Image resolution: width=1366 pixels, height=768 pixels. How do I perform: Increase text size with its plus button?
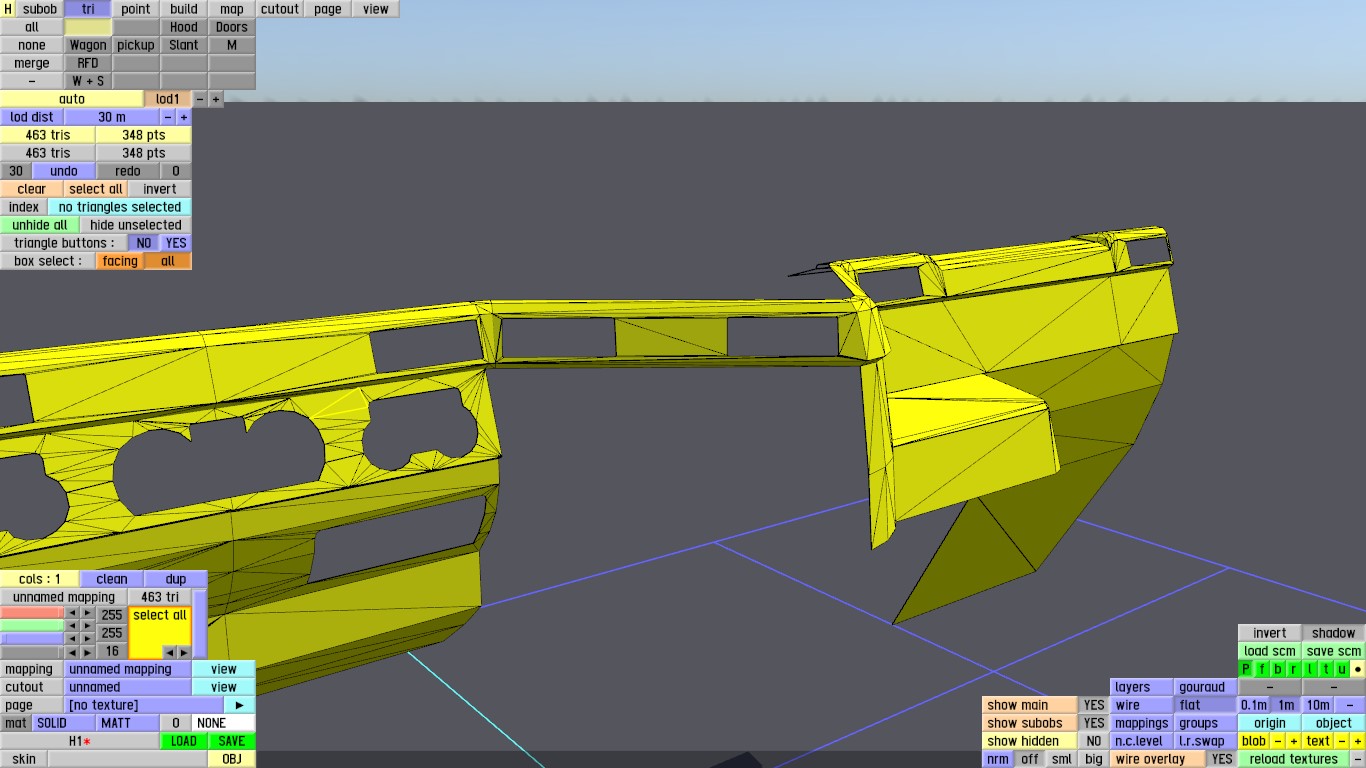[1357, 741]
